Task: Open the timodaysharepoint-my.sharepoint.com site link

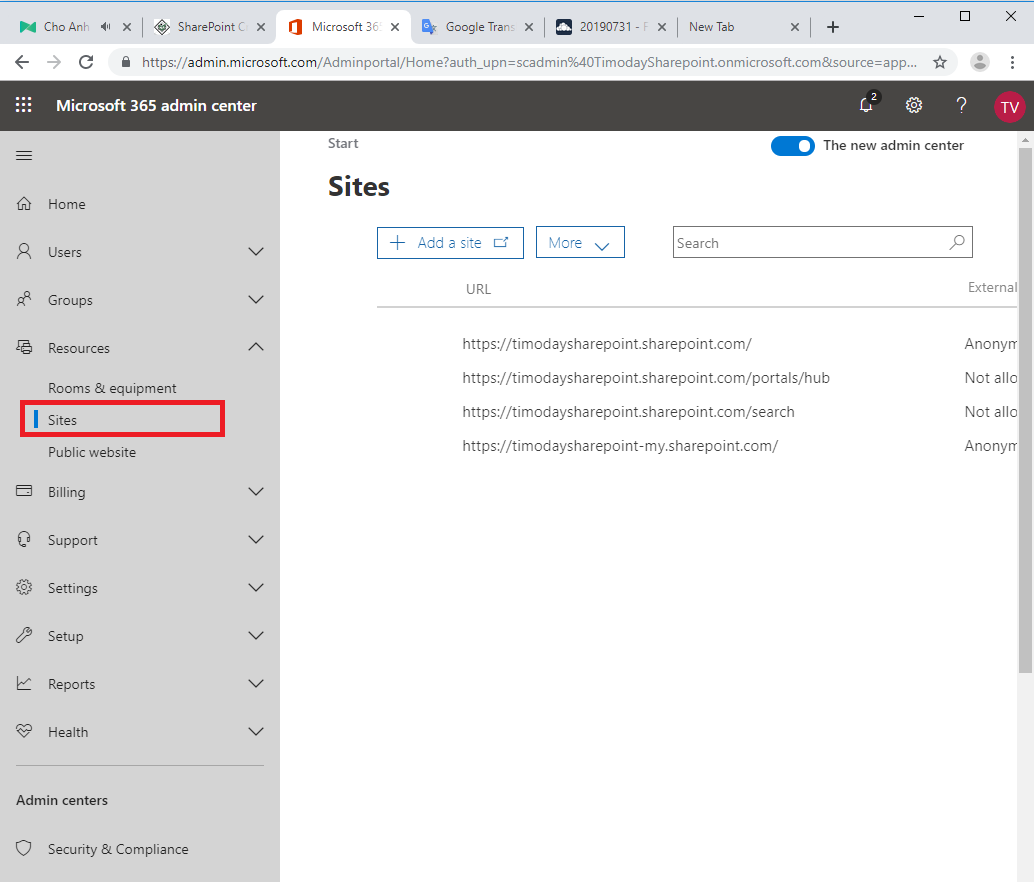Action: (x=621, y=445)
